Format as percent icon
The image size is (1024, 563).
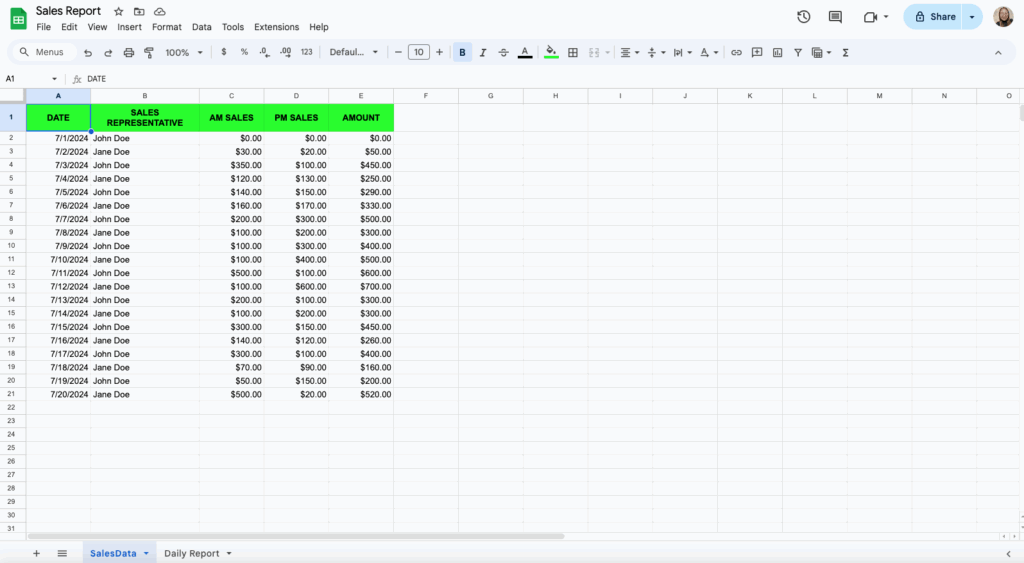pyautogui.click(x=244, y=52)
